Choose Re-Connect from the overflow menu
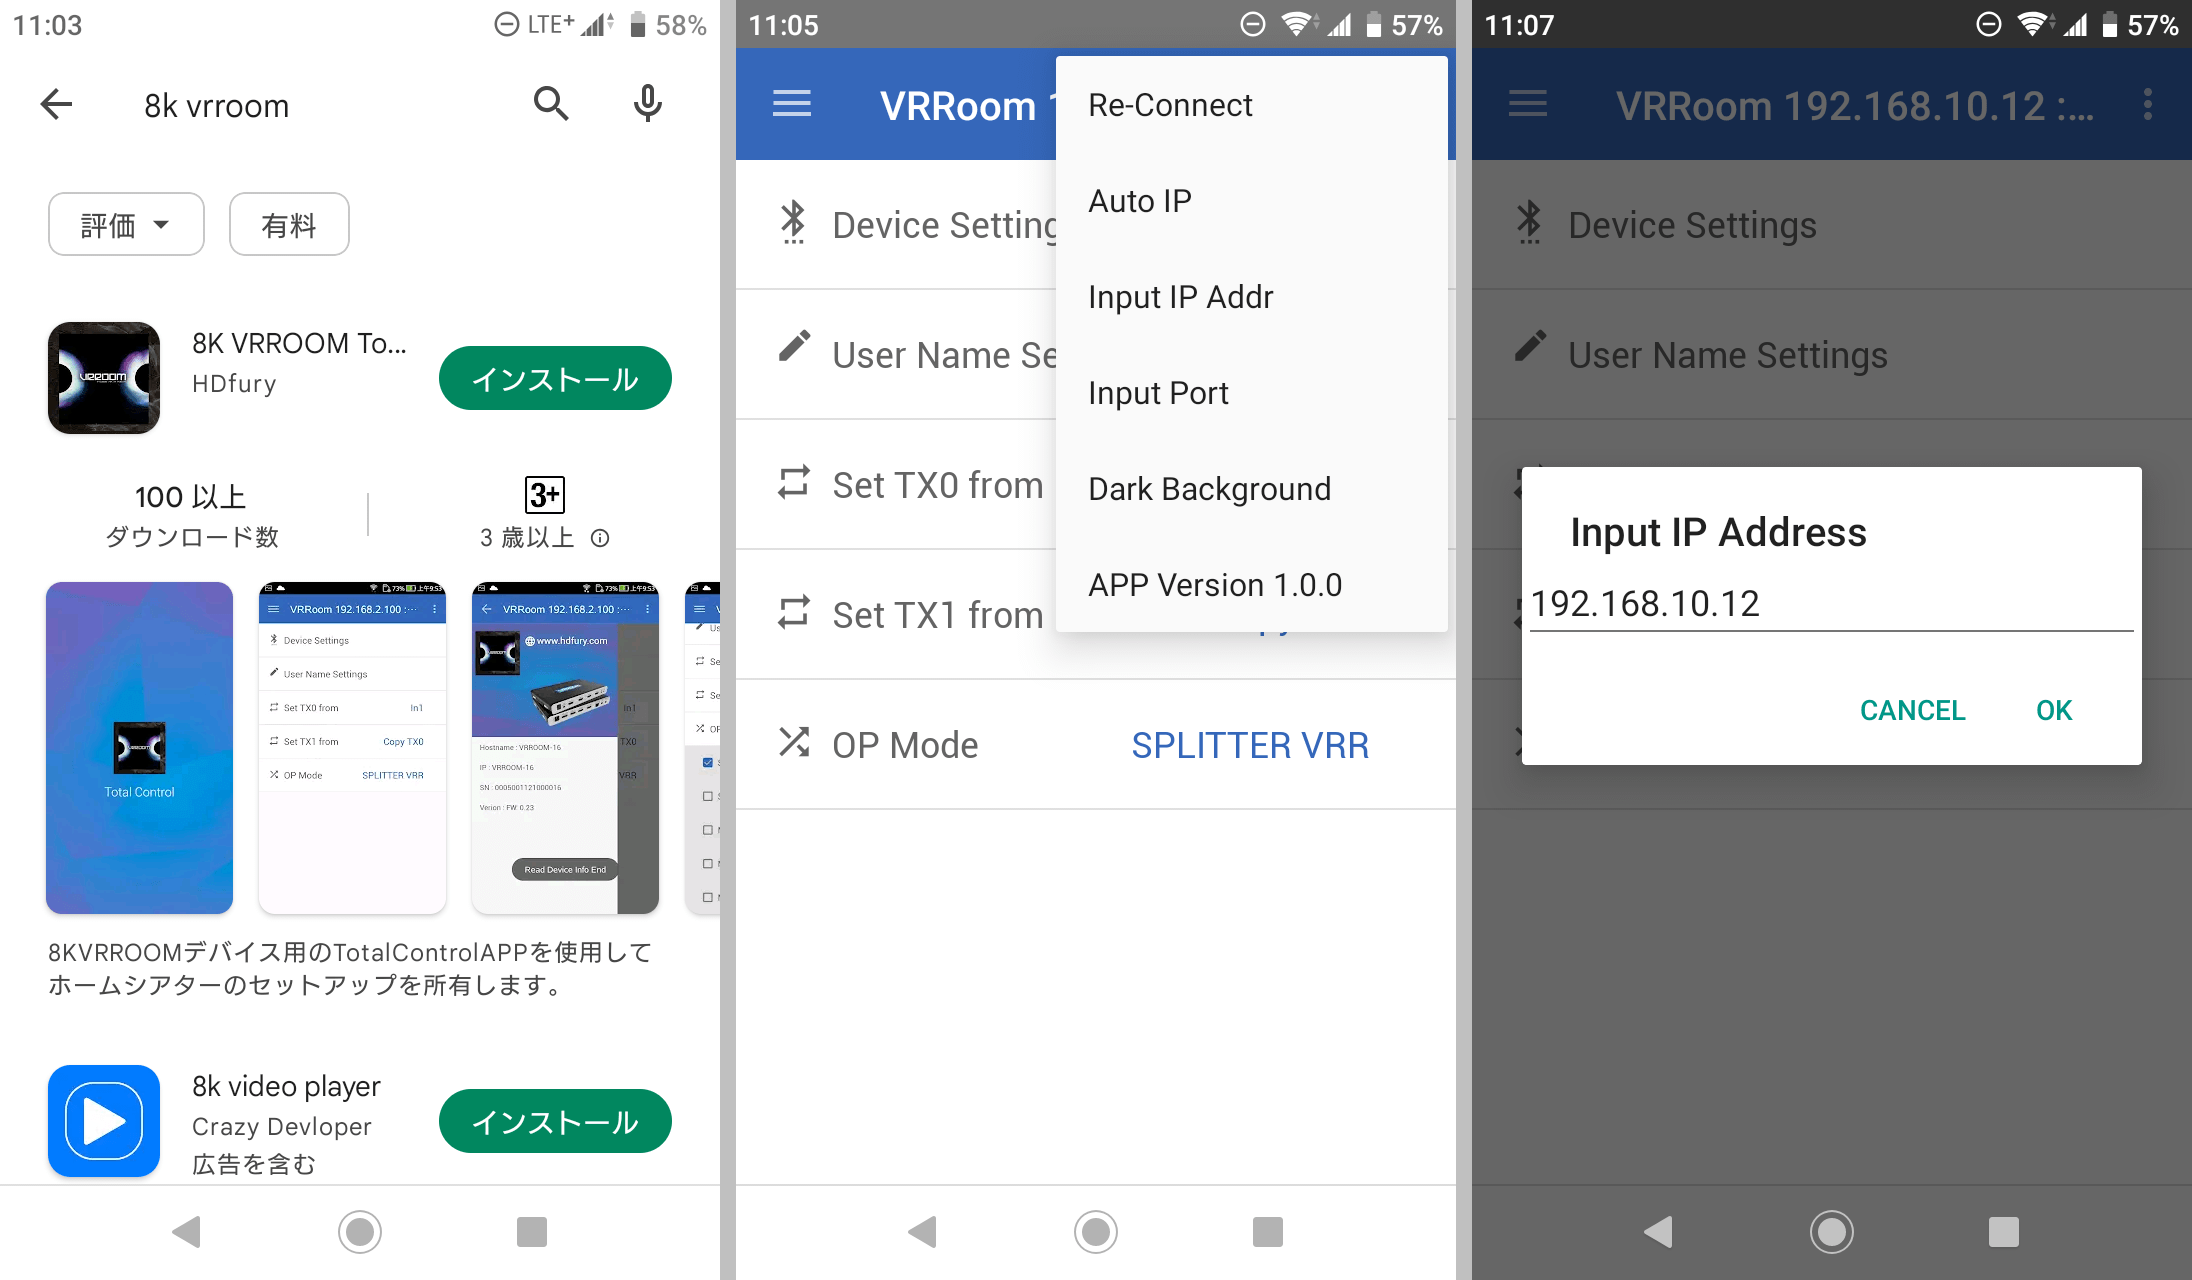The image size is (2192, 1280). click(x=1251, y=105)
